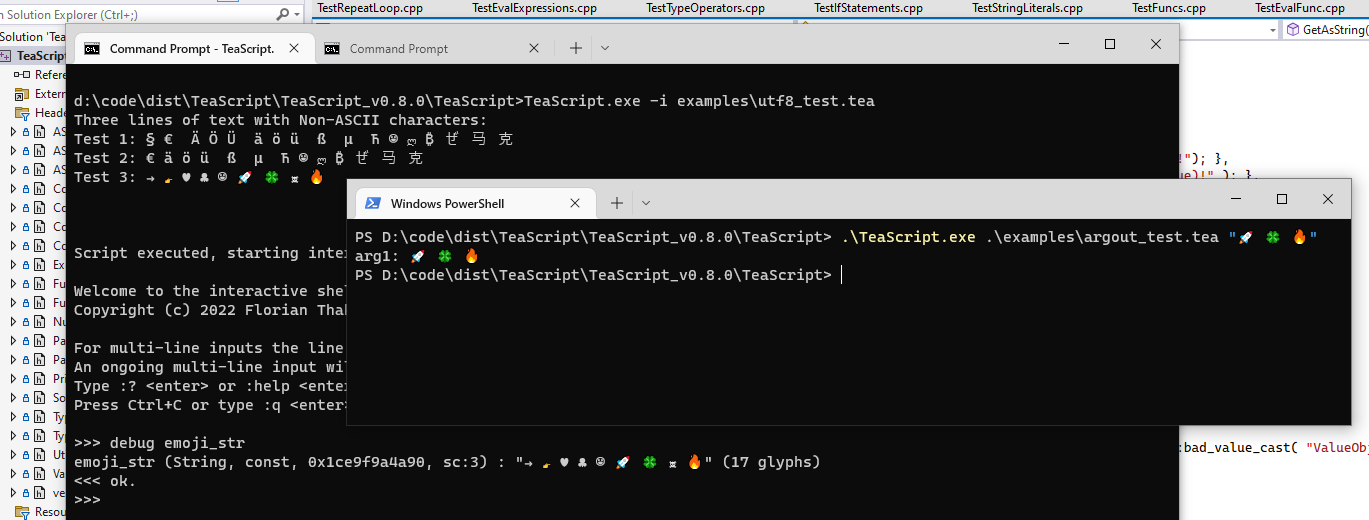Click the '>>>' interactive shell prompt in Command Prompt

(87, 500)
